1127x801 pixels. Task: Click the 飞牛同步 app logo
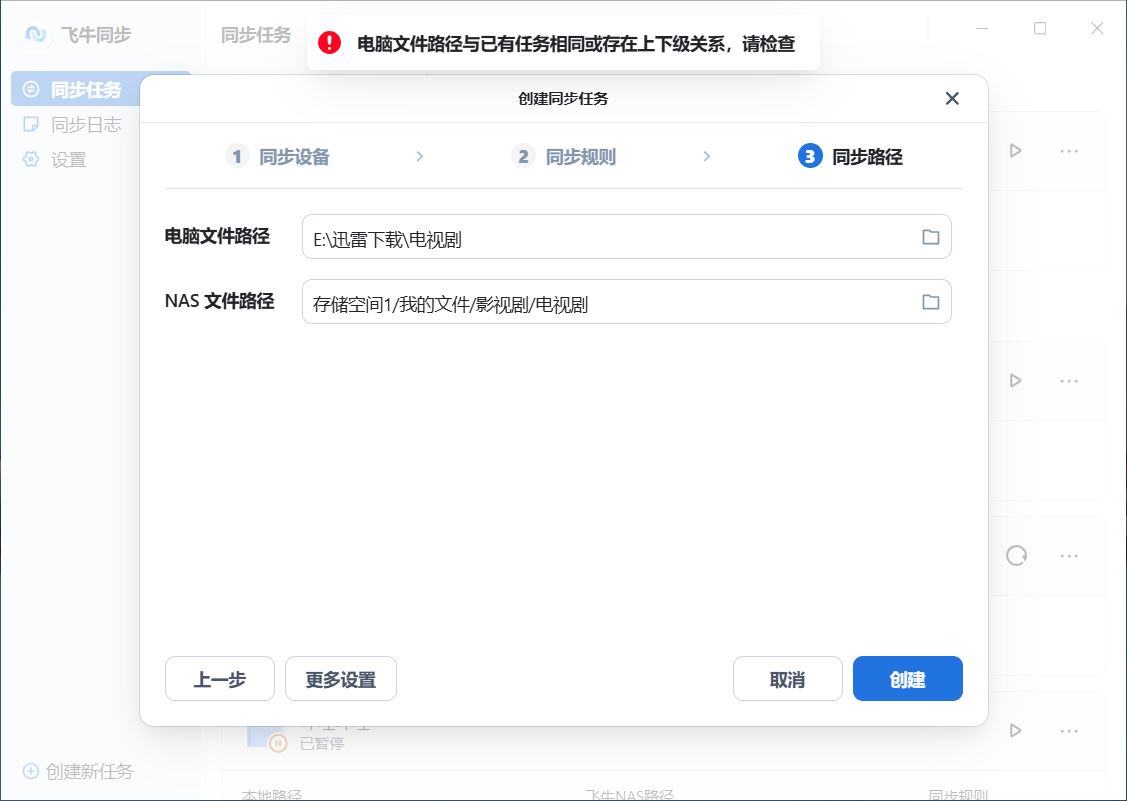tap(35, 34)
